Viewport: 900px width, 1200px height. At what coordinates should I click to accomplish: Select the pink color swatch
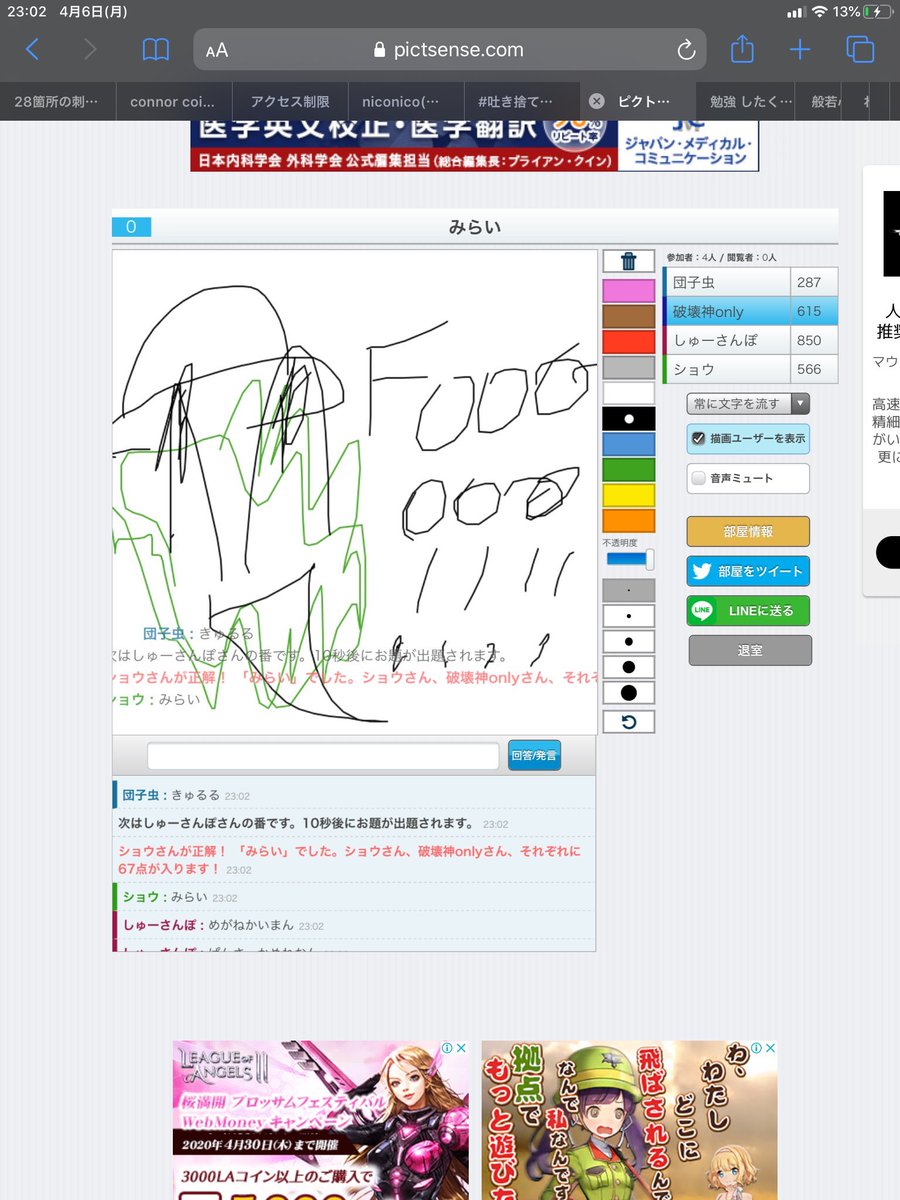628,290
